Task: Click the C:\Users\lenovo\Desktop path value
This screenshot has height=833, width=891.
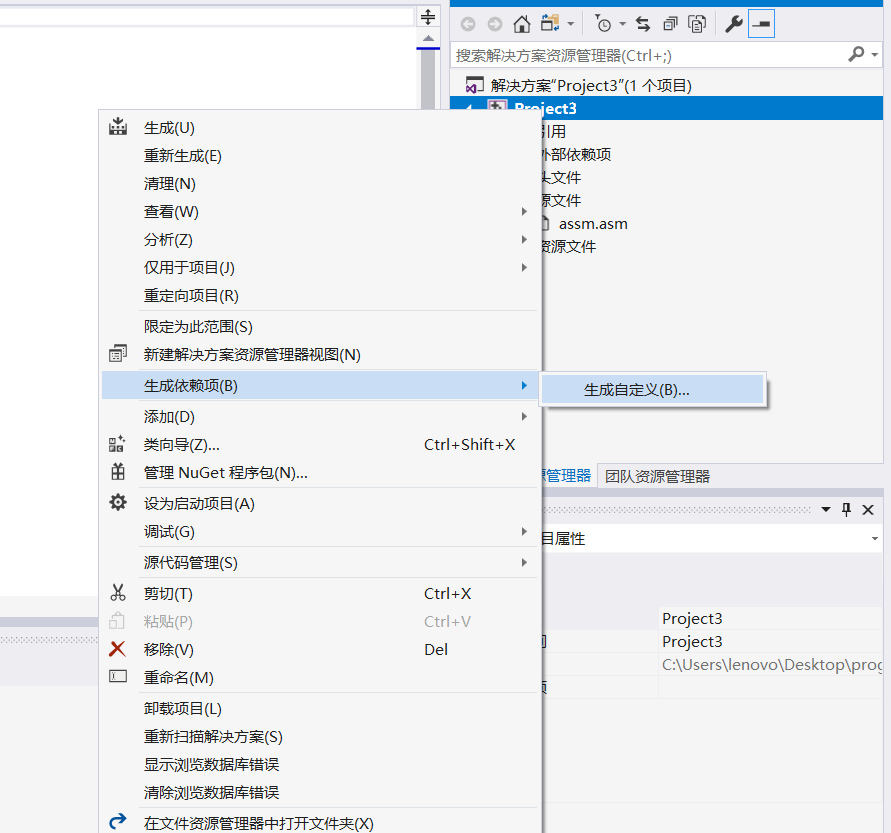Action: 772,664
